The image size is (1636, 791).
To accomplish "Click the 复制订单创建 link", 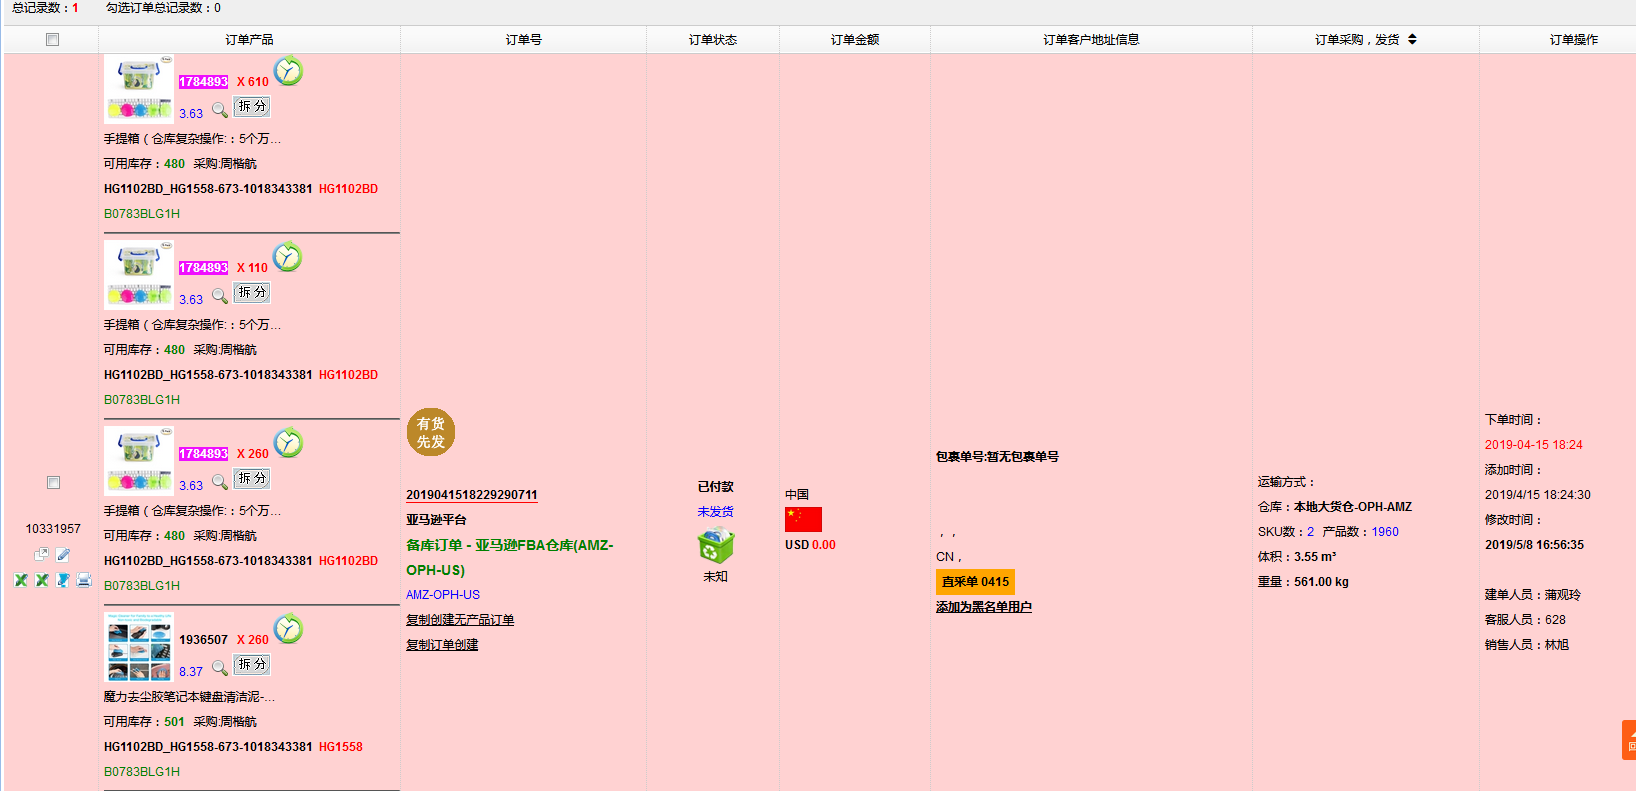I will (x=442, y=645).
